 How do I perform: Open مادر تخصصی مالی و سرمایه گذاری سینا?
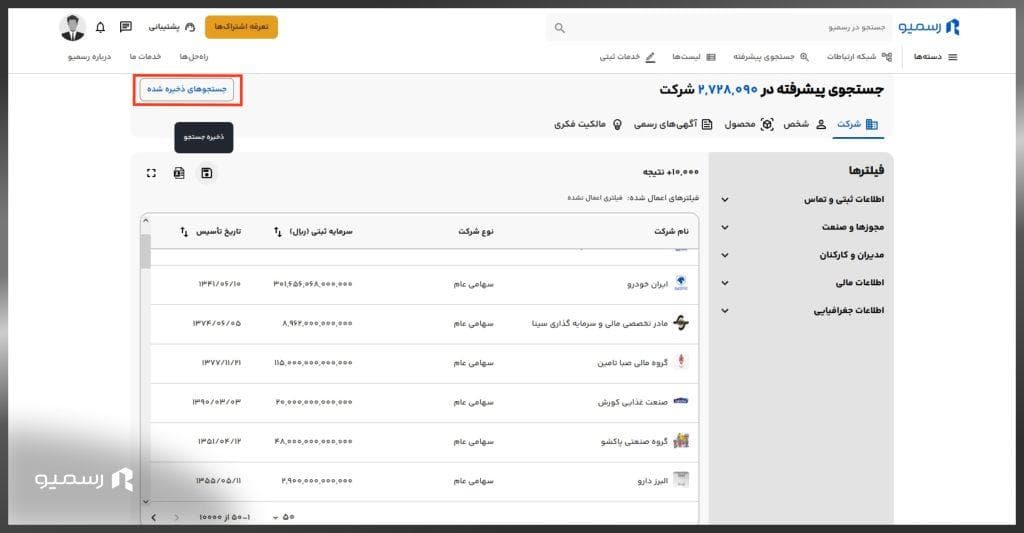point(424,324)
